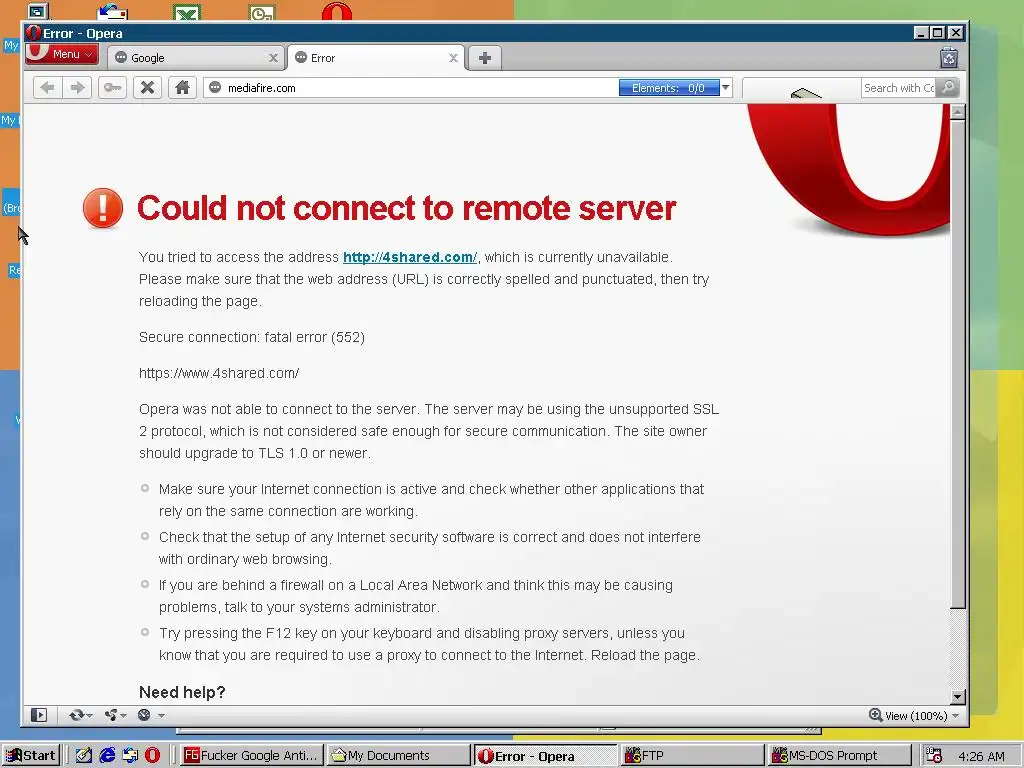The height and width of the screenshot is (768, 1024).
Task: Switch to Fucker Google Anti taskbar window
Action: tap(251, 756)
